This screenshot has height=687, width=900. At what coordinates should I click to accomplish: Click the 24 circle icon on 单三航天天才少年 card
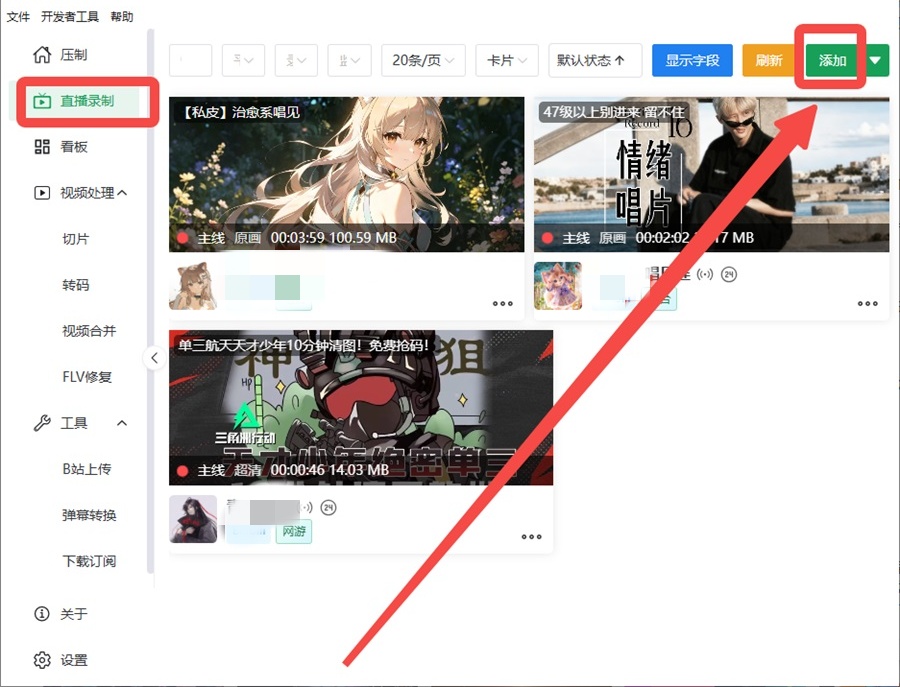click(328, 507)
